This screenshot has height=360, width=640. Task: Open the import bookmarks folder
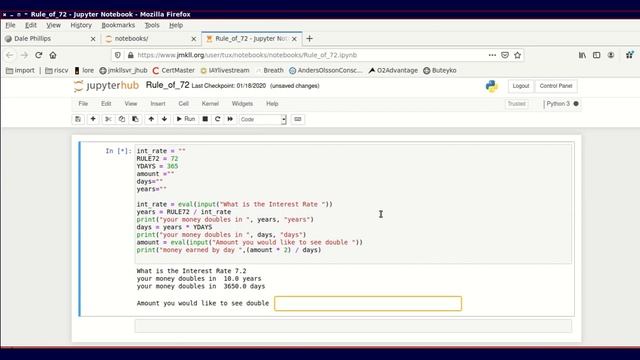click(x=20, y=71)
